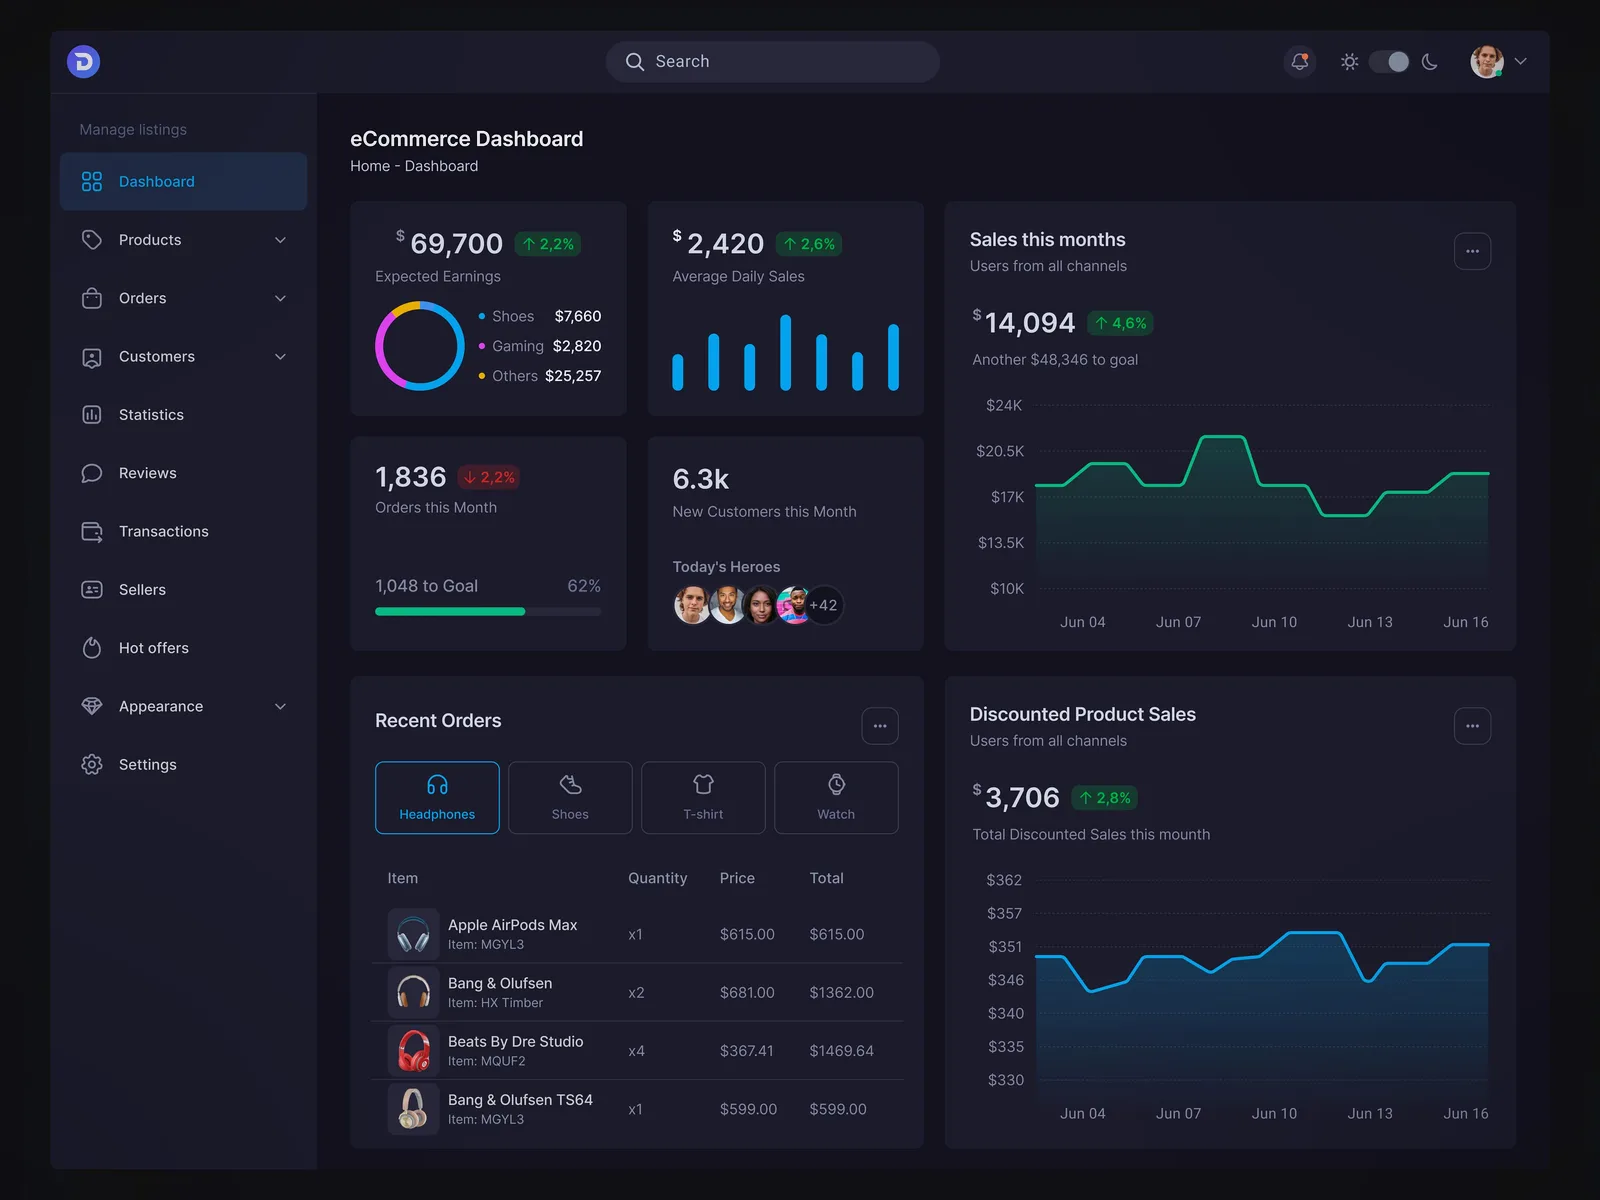Click the first Today's Heroes avatar
Image resolution: width=1600 pixels, height=1200 pixels.
(x=692, y=605)
